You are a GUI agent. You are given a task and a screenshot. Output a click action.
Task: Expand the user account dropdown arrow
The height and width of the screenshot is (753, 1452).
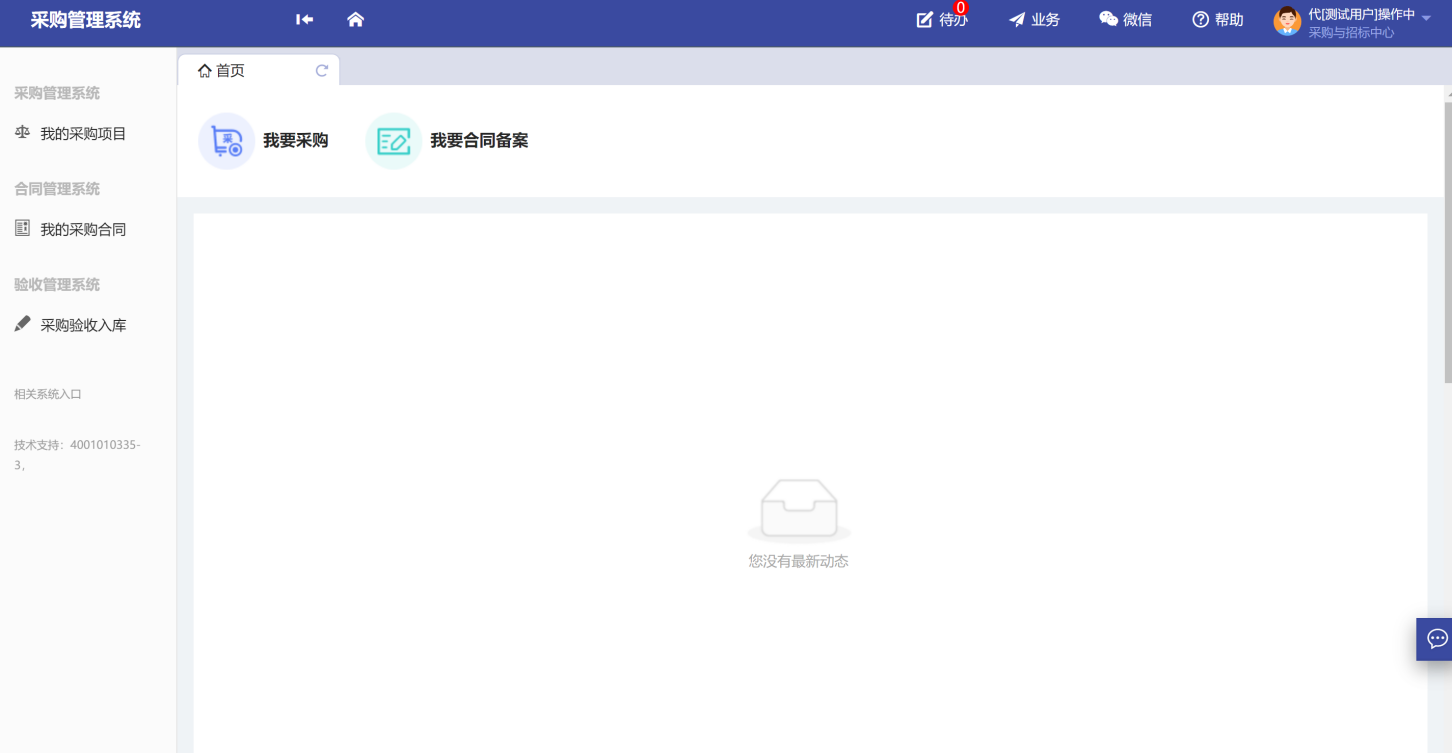(x=1426, y=19)
